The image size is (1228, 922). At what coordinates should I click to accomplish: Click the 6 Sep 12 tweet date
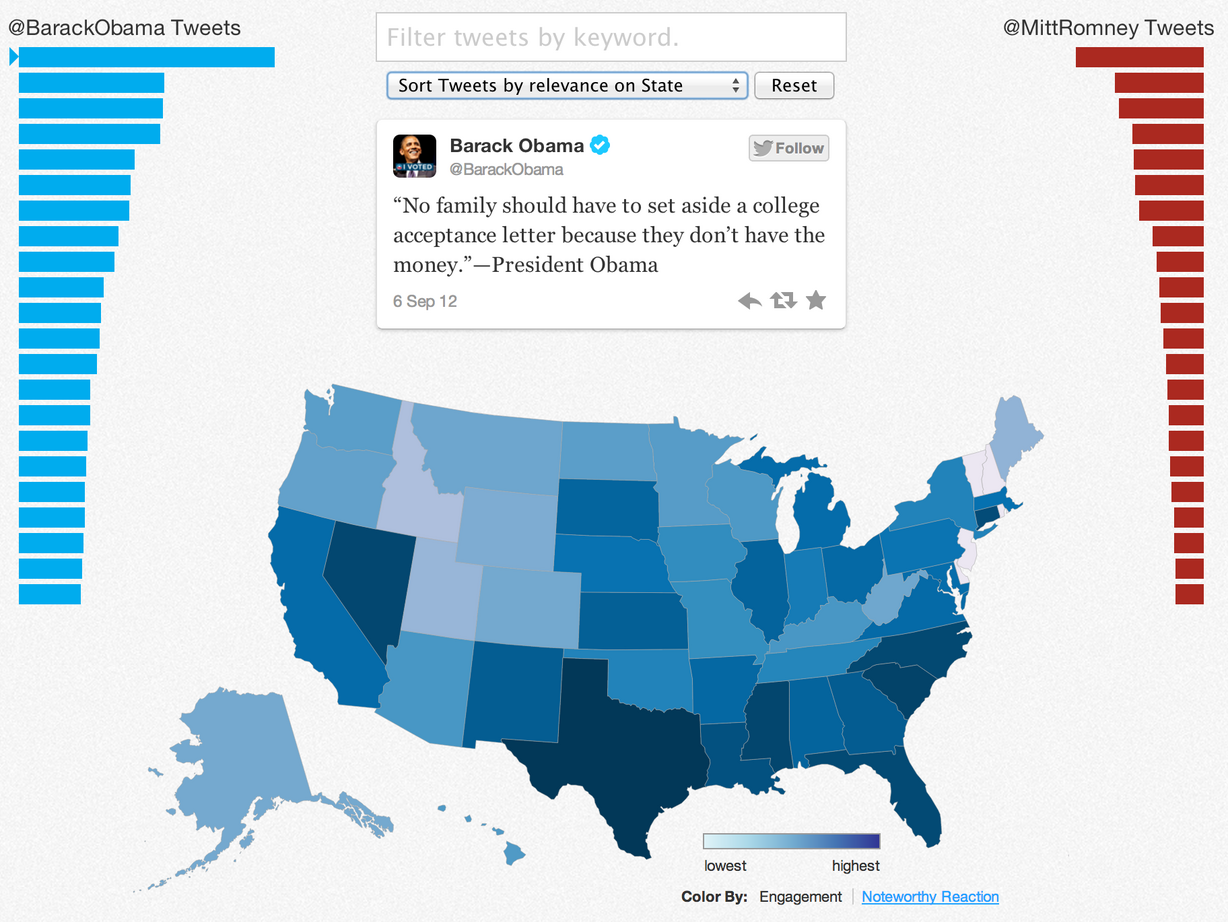[x=425, y=301]
